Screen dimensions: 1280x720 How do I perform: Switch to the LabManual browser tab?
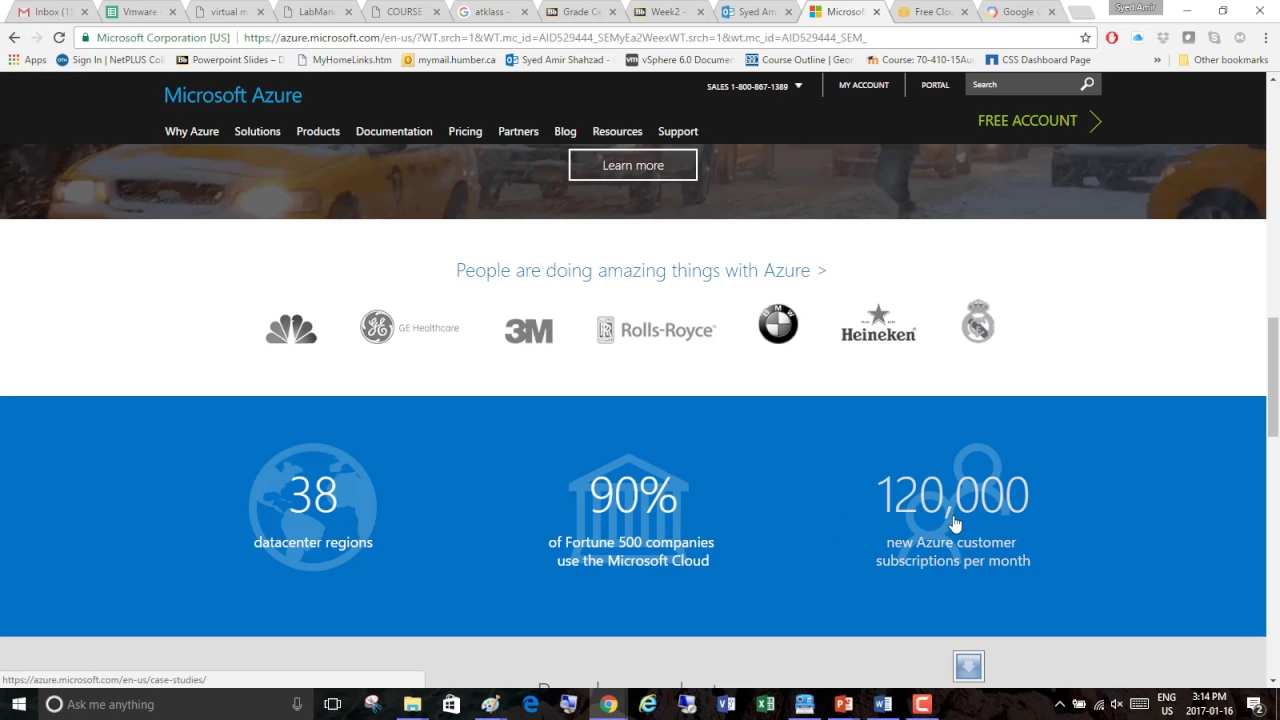(x=316, y=12)
